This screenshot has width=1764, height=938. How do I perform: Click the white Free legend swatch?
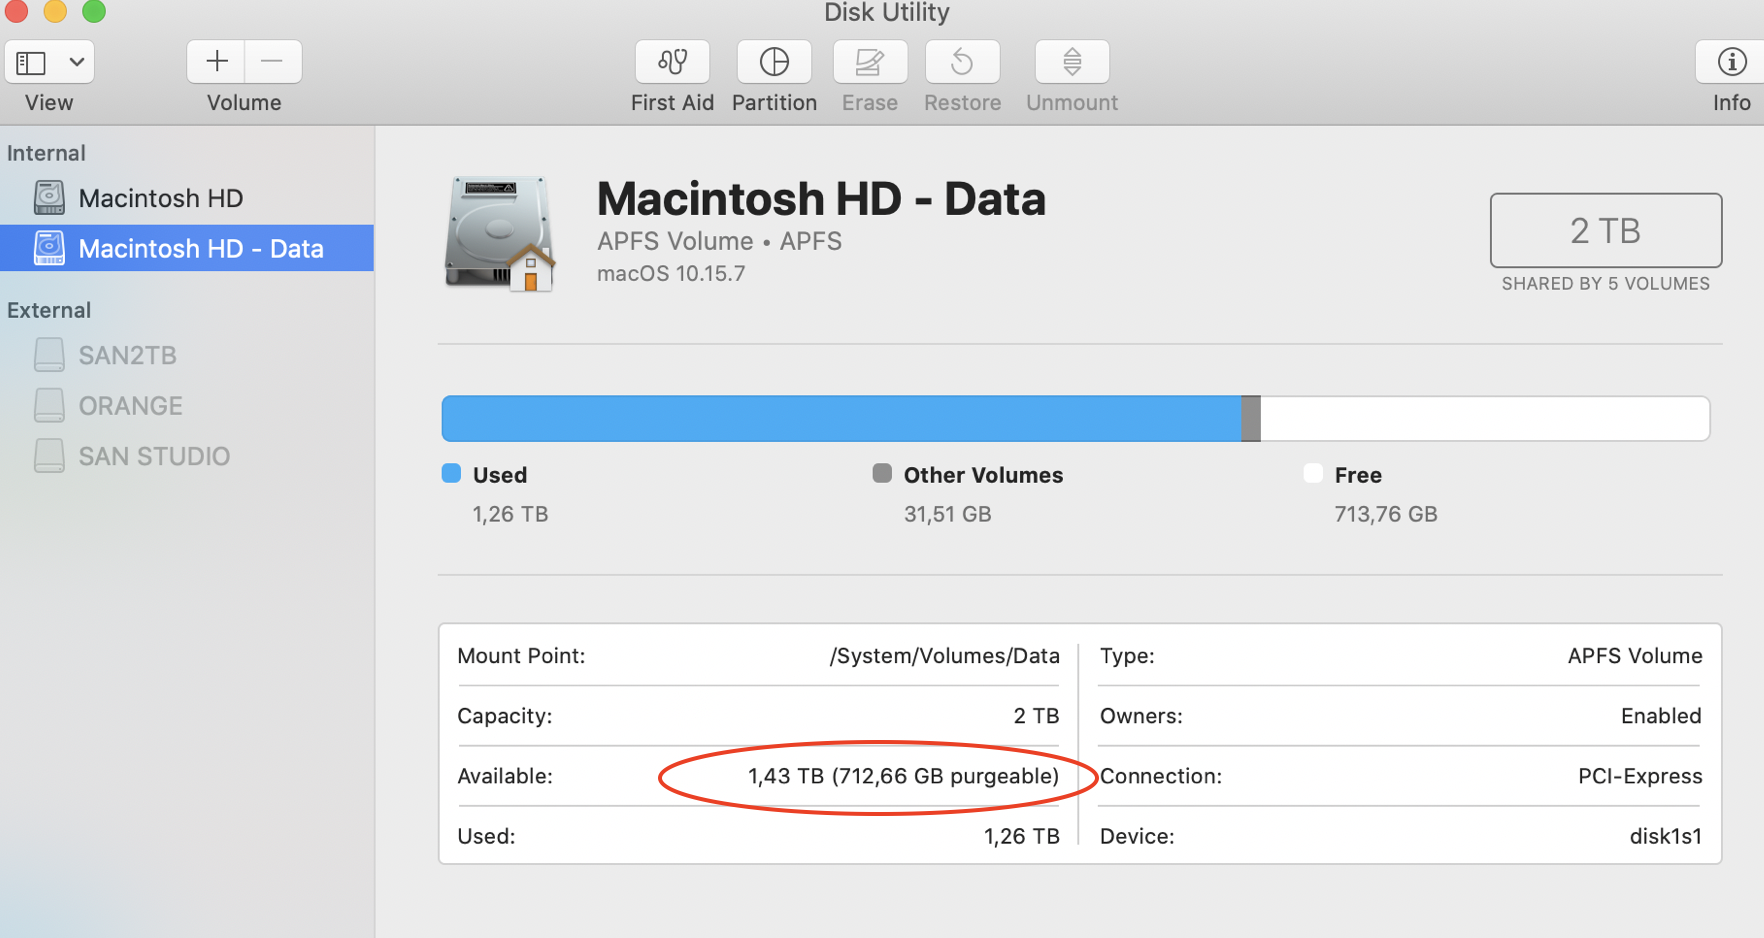click(x=1313, y=473)
